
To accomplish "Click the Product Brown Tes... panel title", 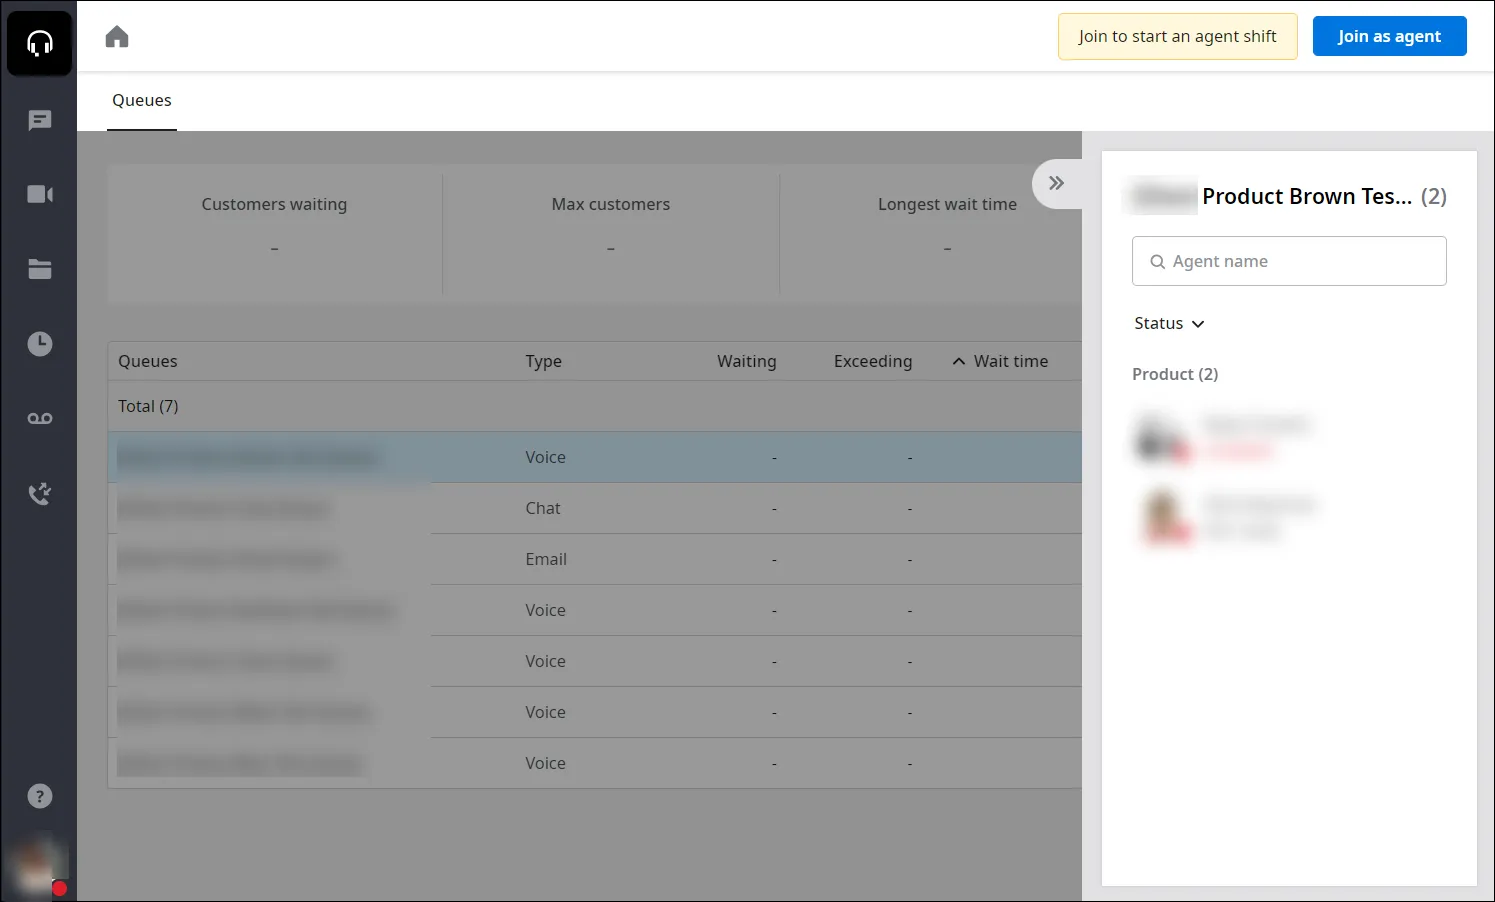I will coord(1307,196).
